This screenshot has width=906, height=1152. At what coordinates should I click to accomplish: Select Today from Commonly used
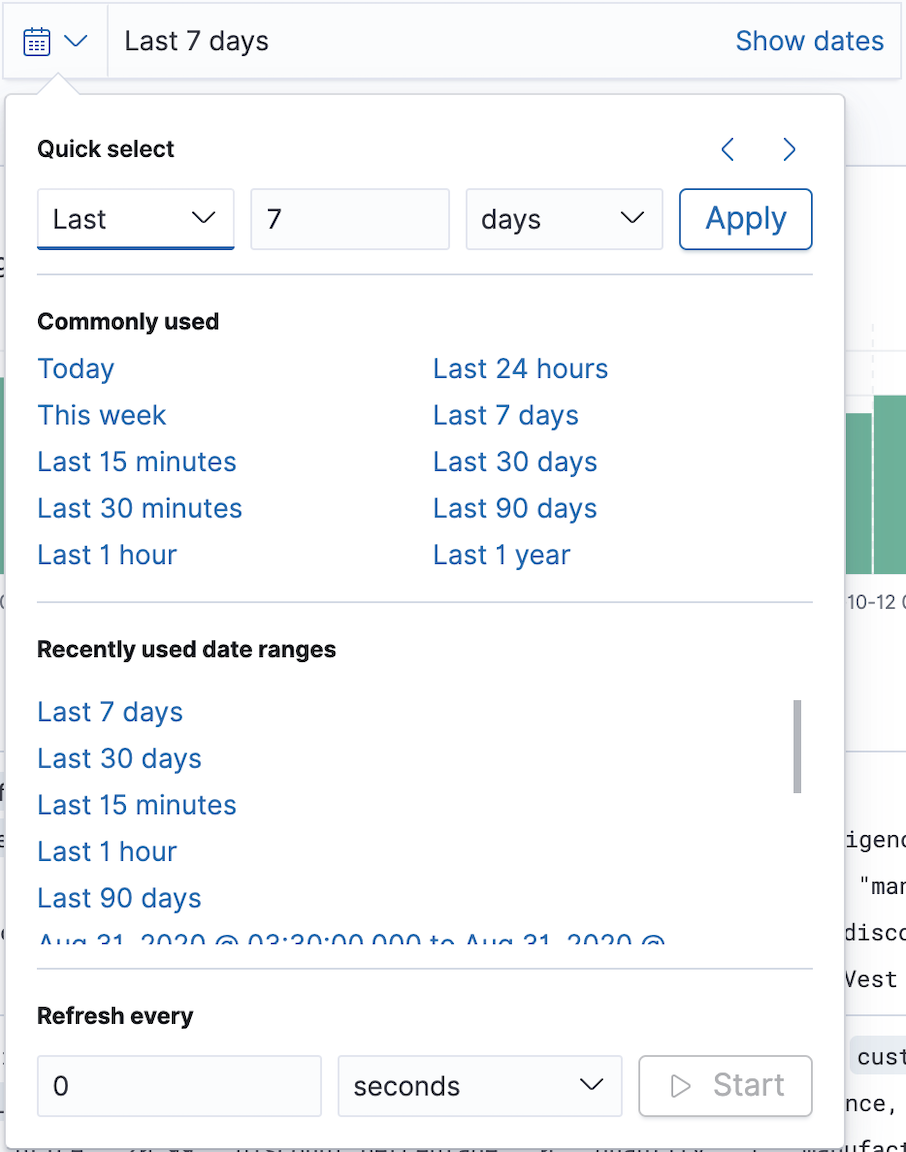(x=75, y=369)
